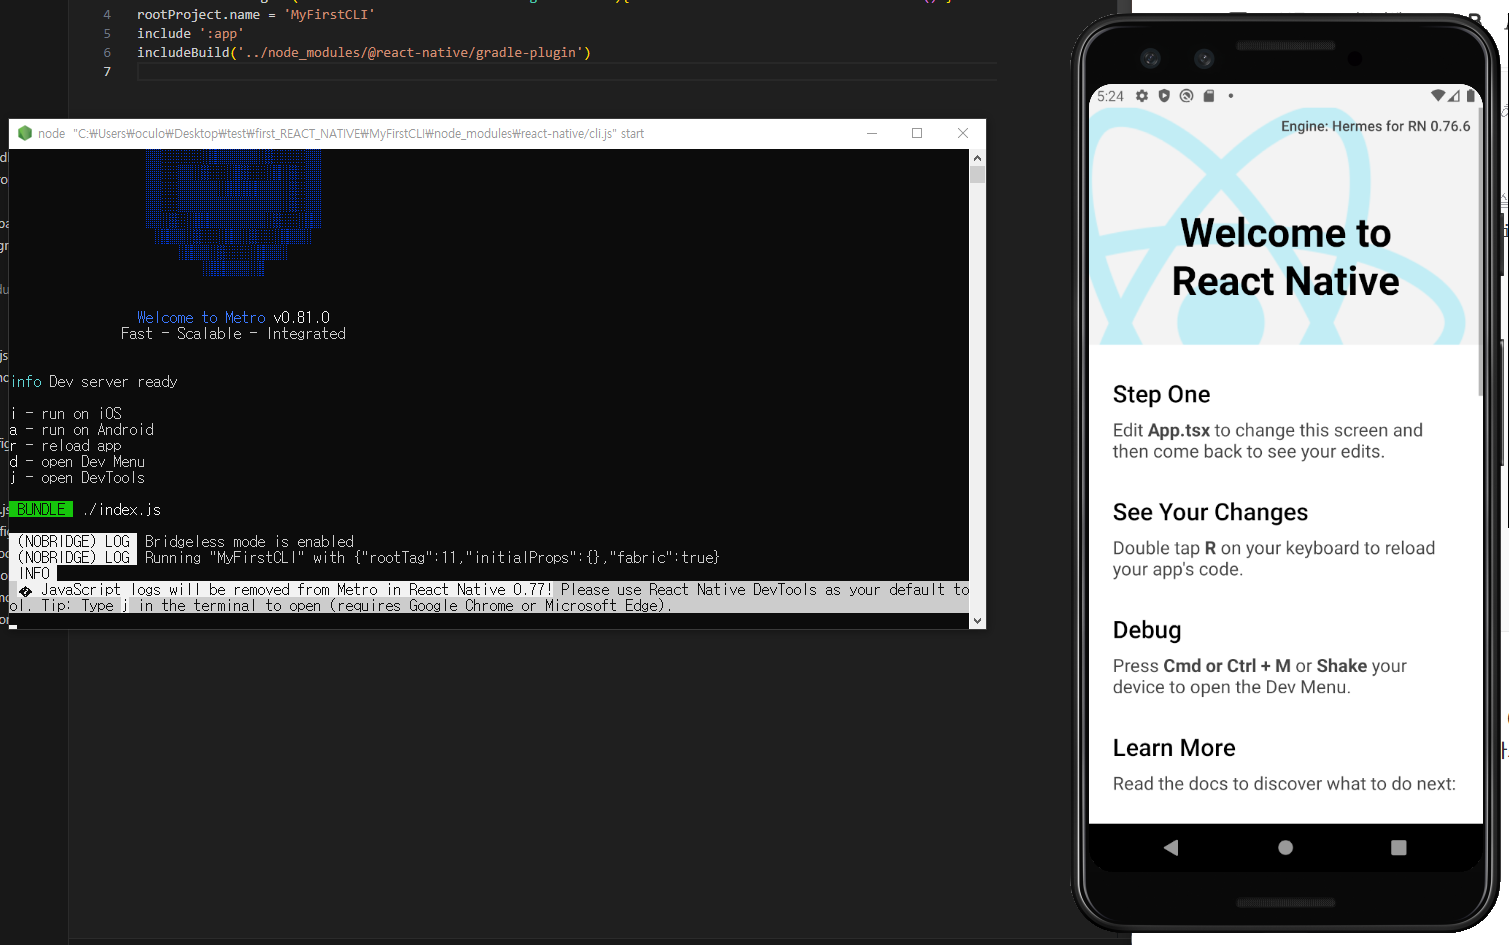1509x945 pixels.
Task: Click 'Running "MyFirstCLI"' log line
Action: click(432, 558)
